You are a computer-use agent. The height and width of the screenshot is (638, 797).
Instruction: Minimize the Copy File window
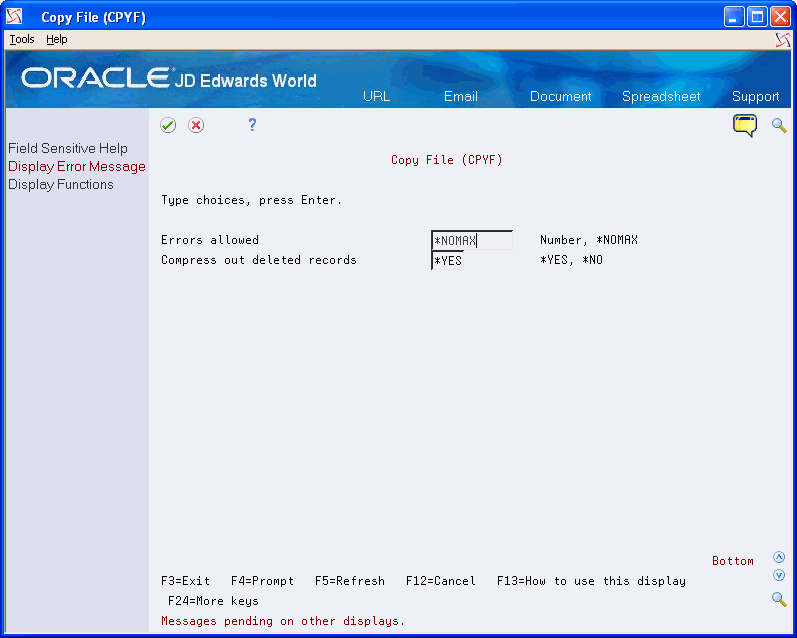[x=733, y=17]
